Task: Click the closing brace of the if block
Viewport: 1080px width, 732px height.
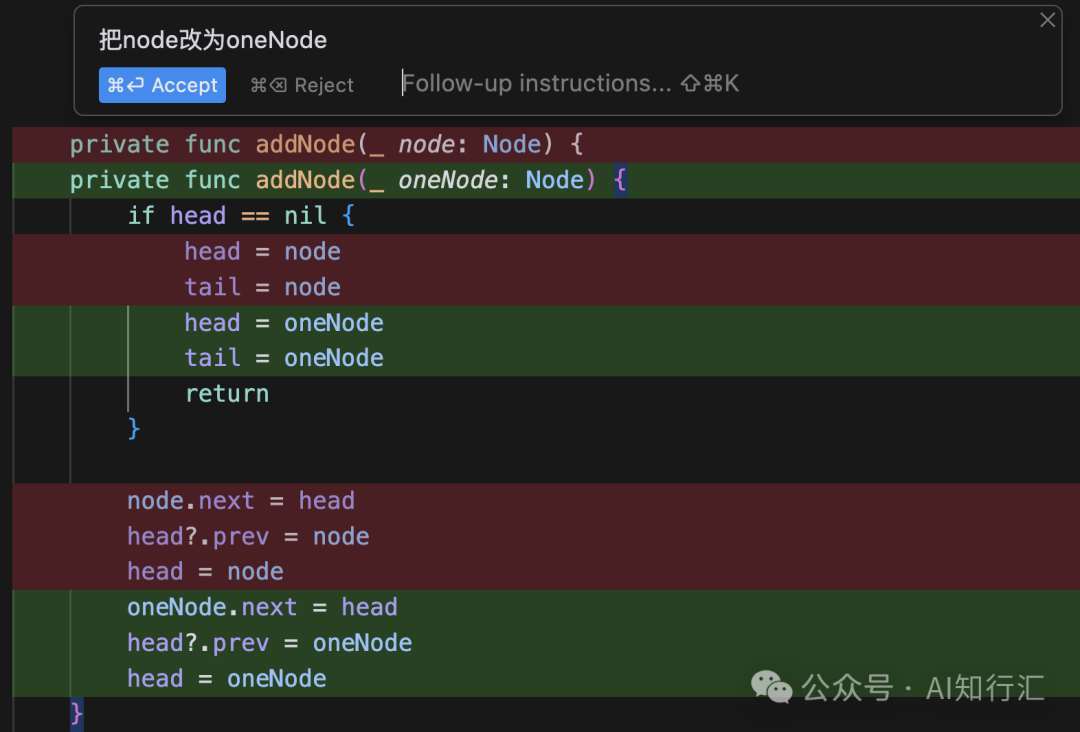Action: 134,429
